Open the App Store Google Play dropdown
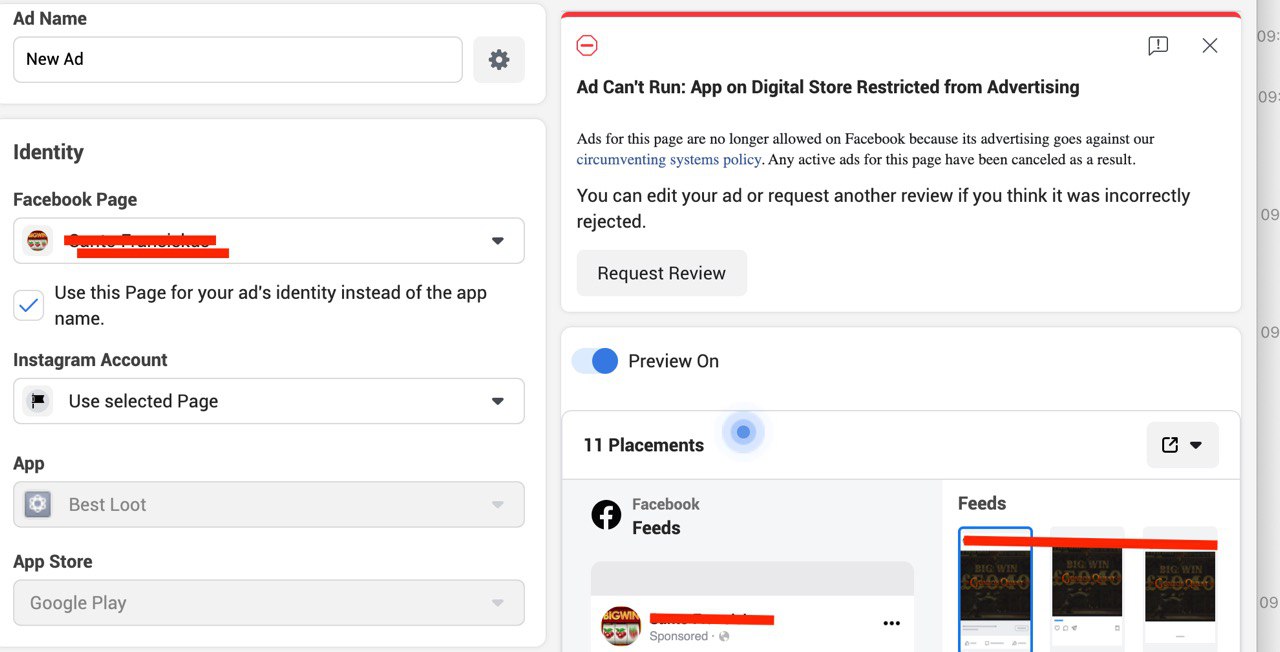This screenshot has height=652, width=1280. tap(269, 603)
